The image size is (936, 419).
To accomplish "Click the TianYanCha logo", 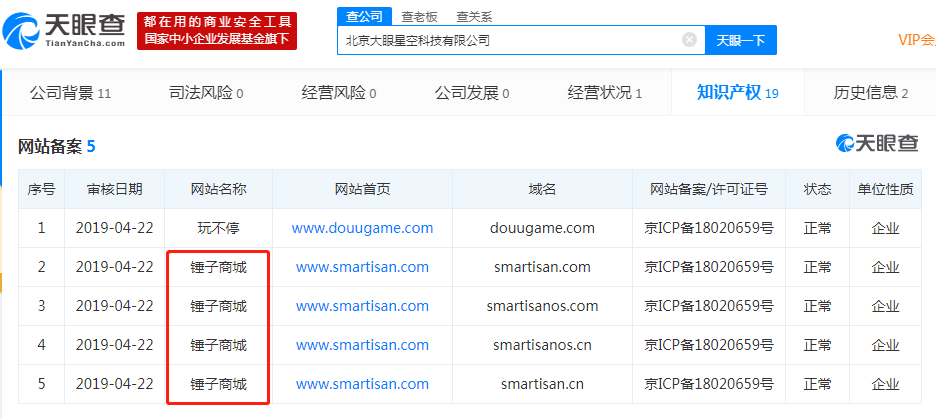I will (x=64, y=30).
